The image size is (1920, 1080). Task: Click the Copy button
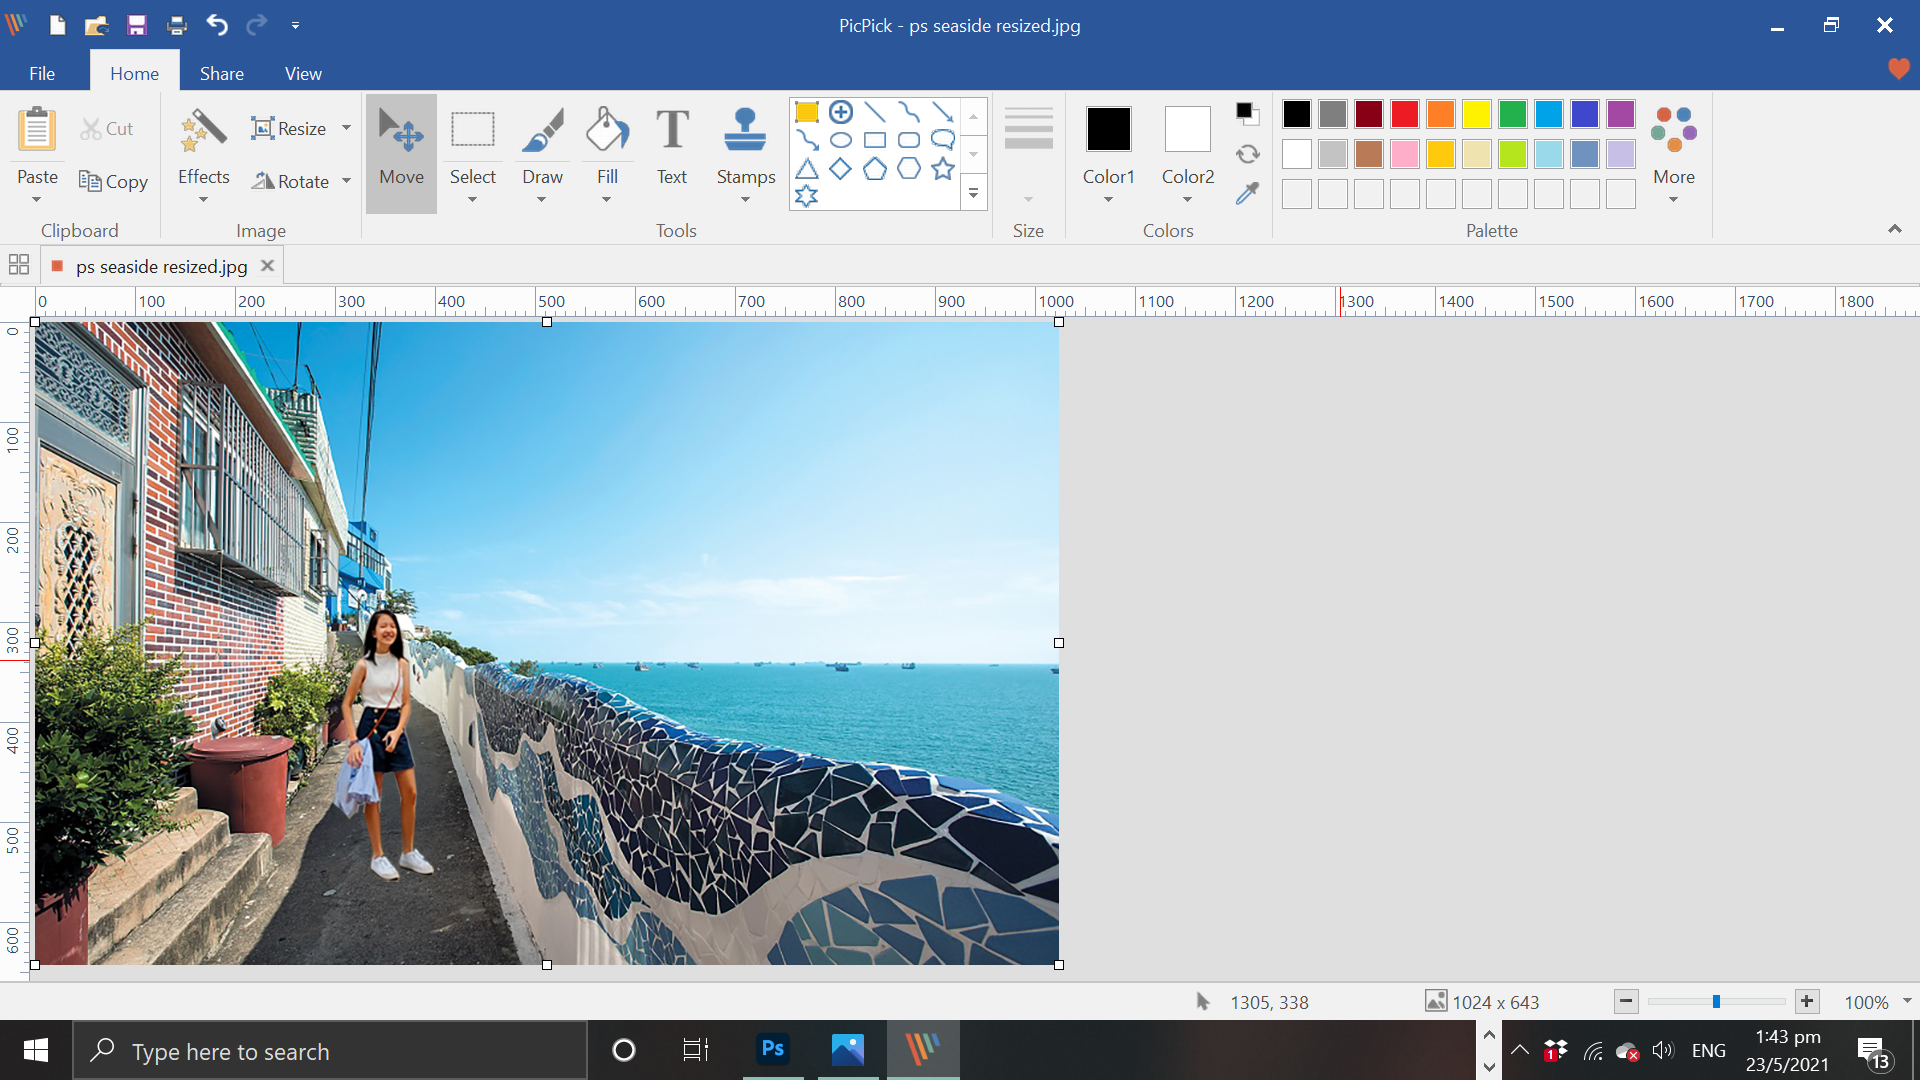coord(113,181)
